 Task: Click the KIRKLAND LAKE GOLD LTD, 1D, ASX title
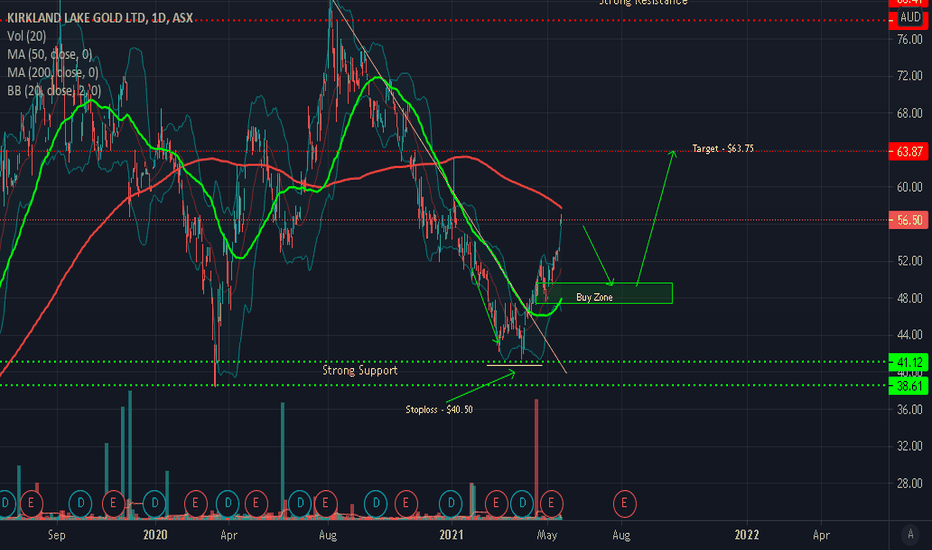point(100,18)
